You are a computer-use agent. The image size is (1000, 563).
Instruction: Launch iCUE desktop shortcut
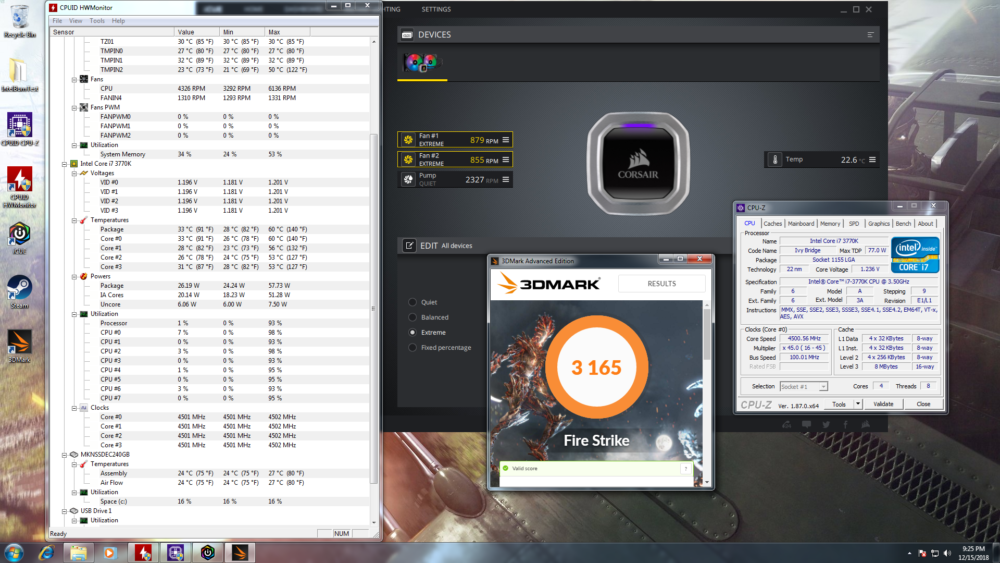pyautogui.click(x=19, y=238)
